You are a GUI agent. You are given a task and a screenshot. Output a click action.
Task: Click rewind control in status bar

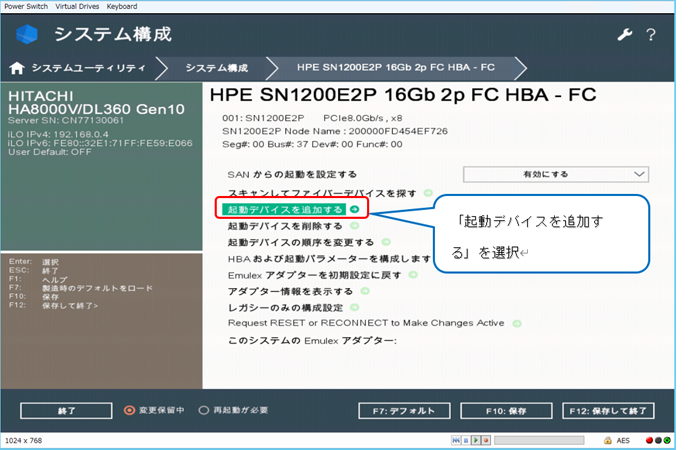point(456,441)
